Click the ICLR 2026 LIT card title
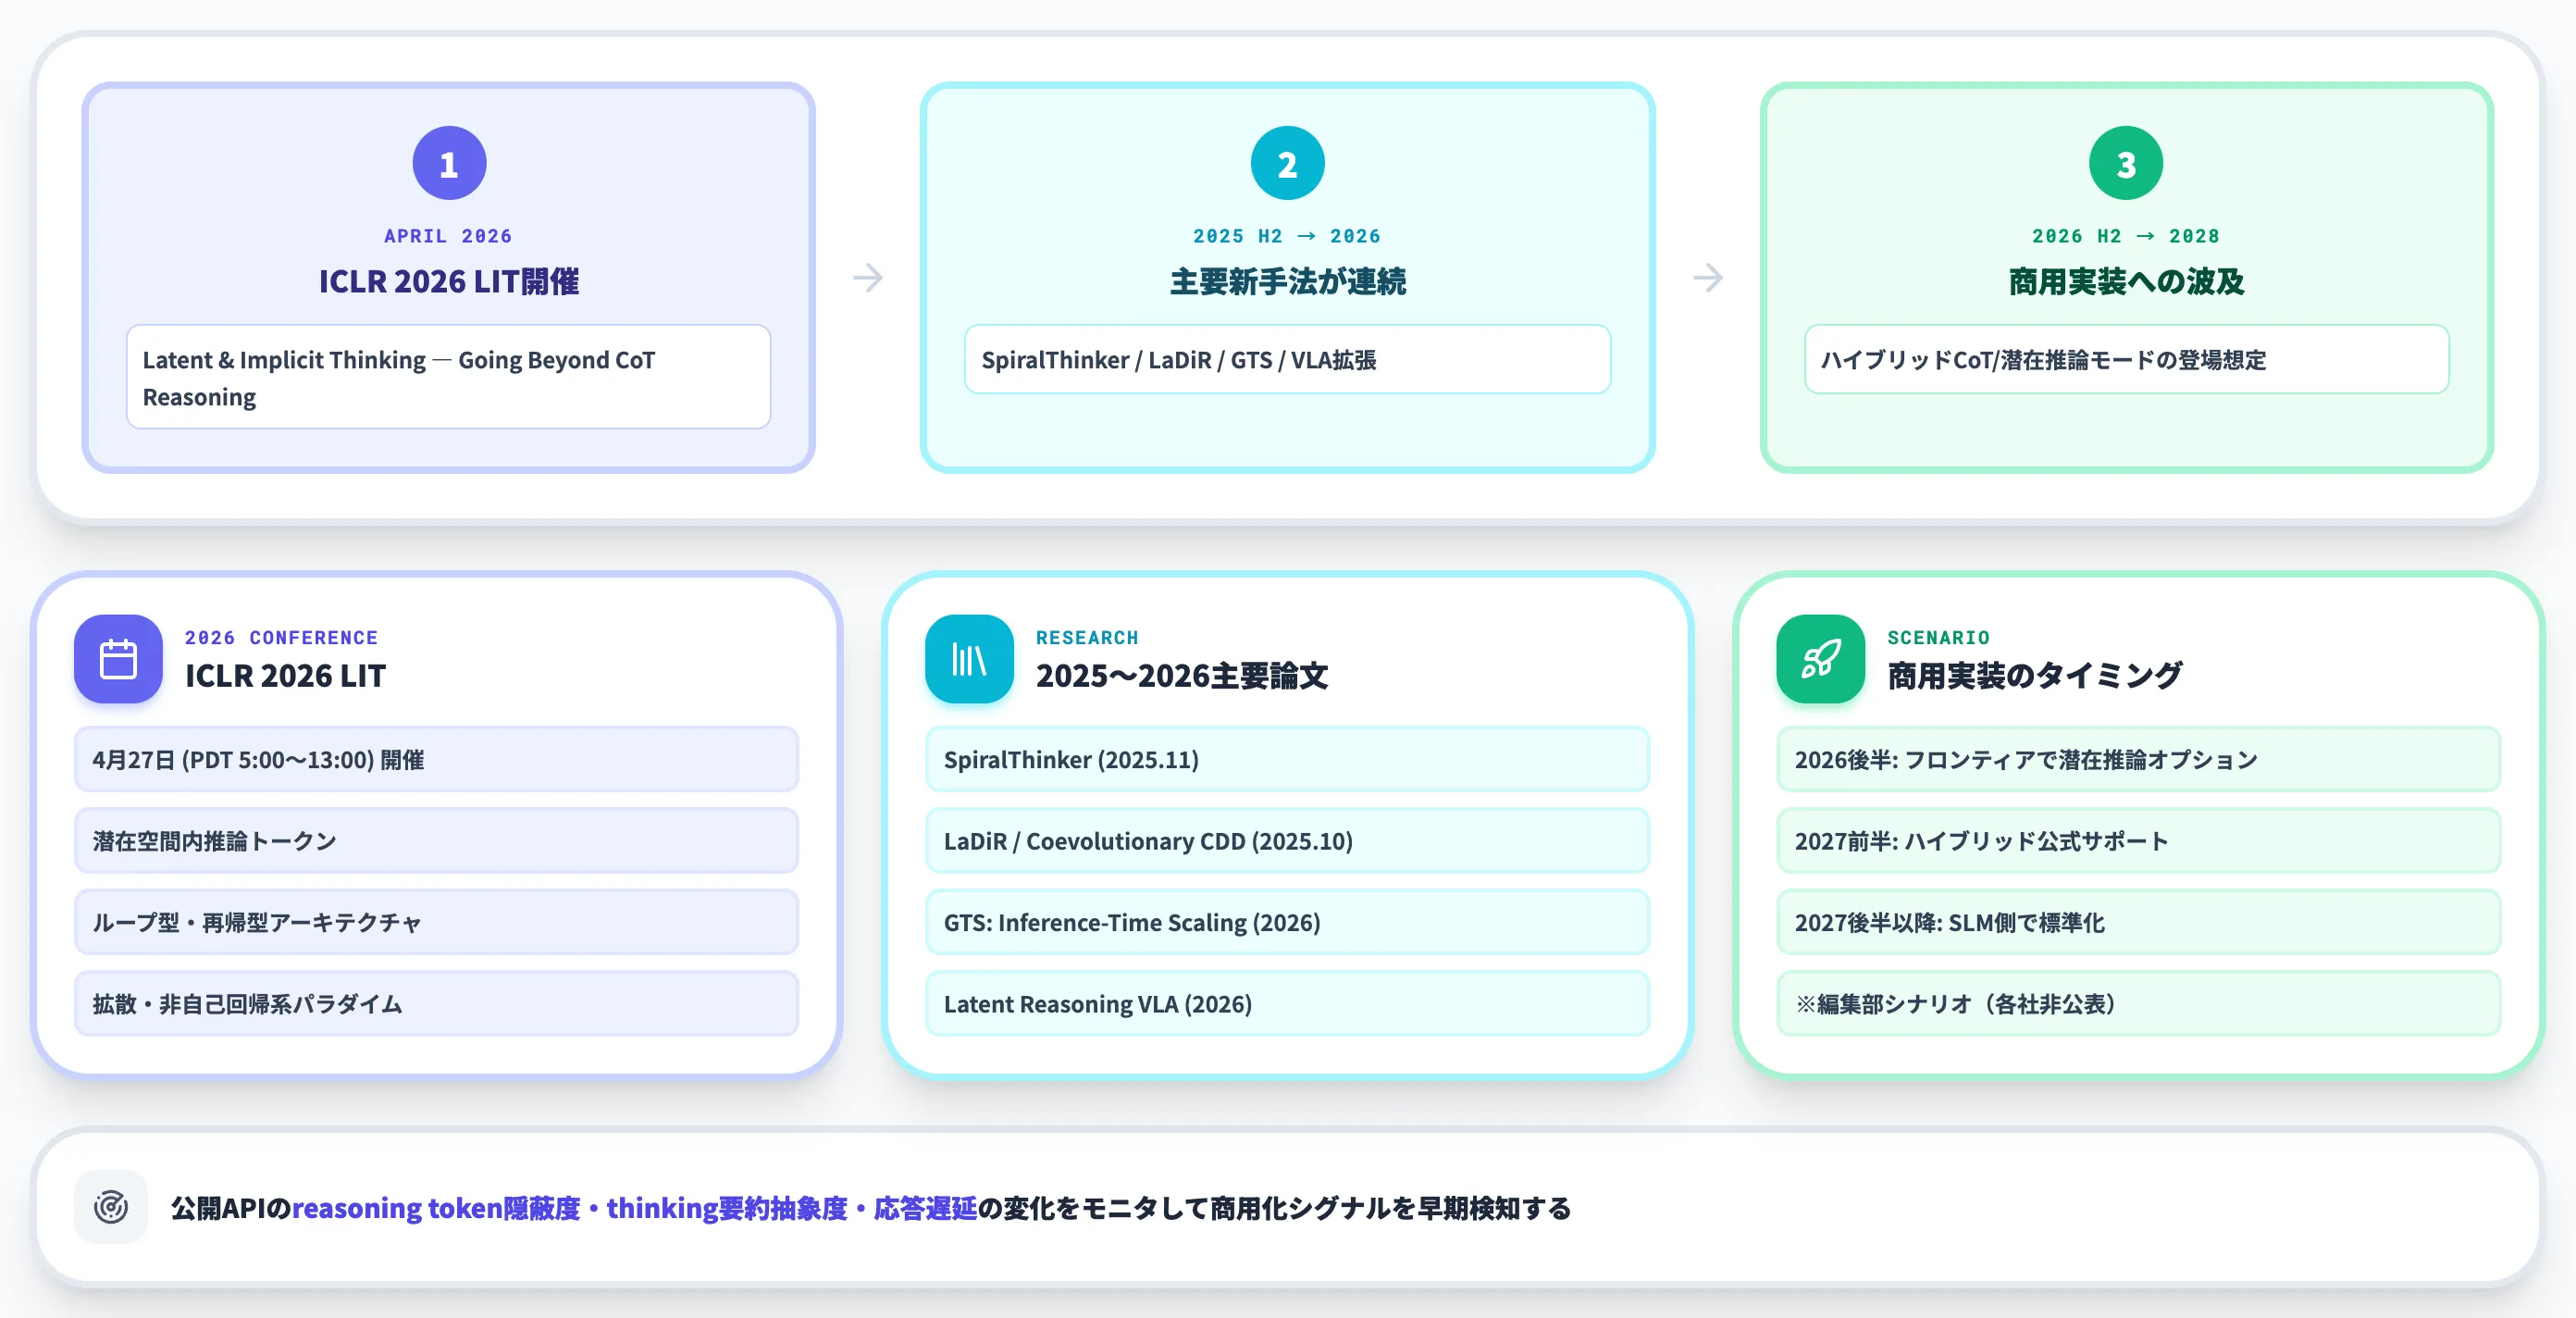Viewport: 2576px width, 1318px height. point(285,676)
